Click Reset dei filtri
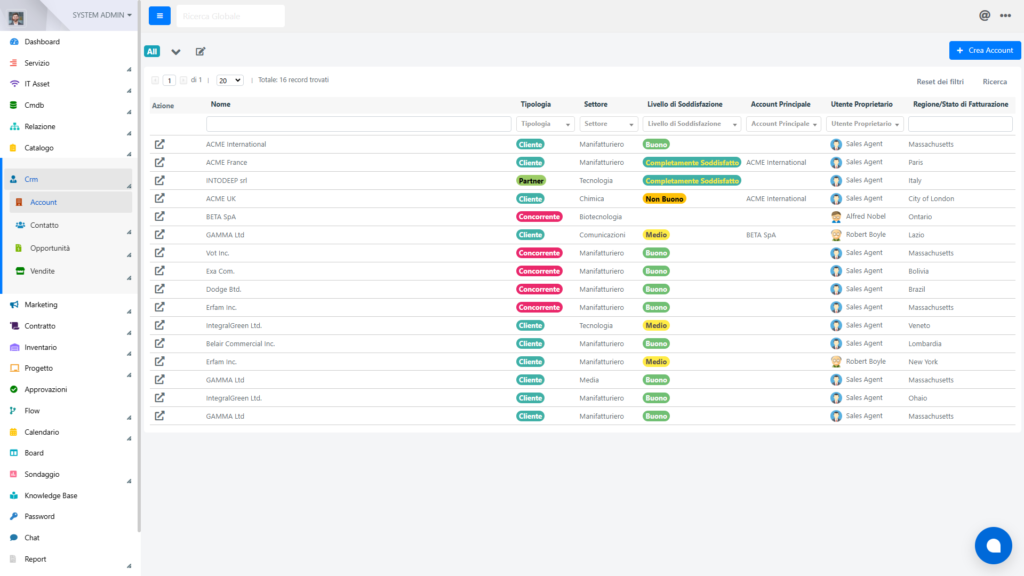This screenshot has width=1024, height=576. coord(939,82)
